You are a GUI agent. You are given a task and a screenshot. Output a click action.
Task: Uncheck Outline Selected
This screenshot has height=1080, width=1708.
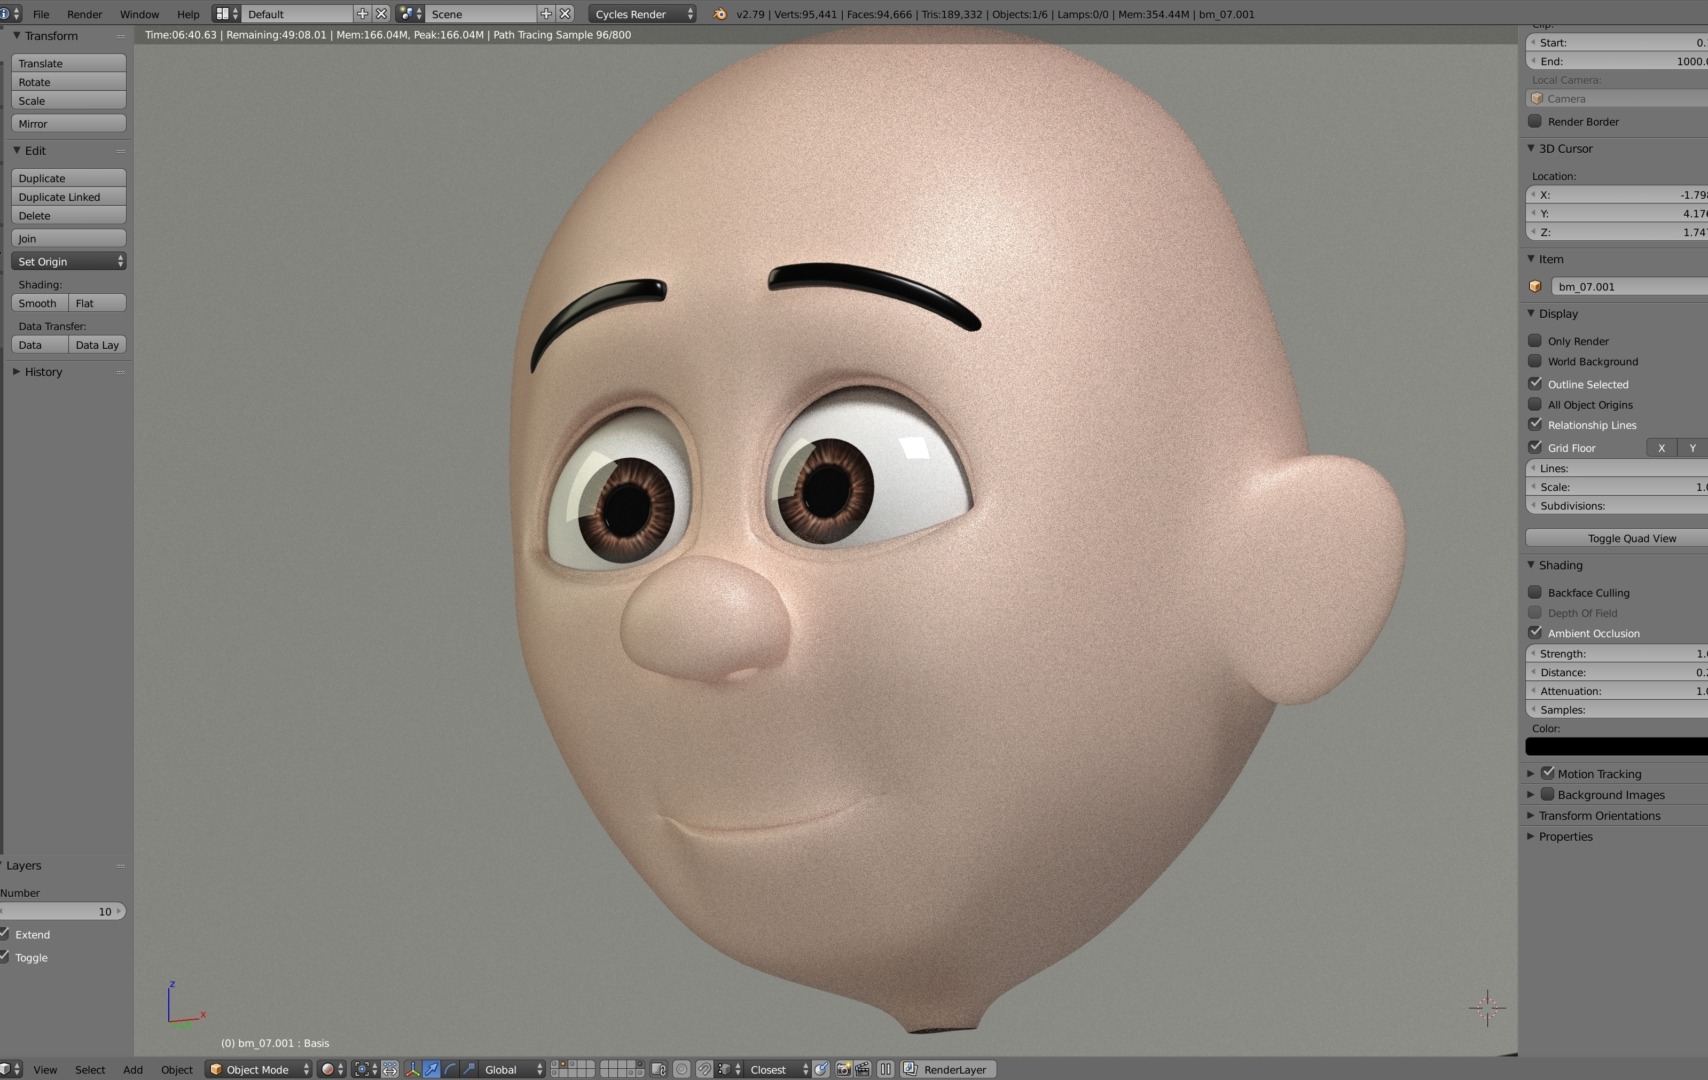coord(1535,384)
